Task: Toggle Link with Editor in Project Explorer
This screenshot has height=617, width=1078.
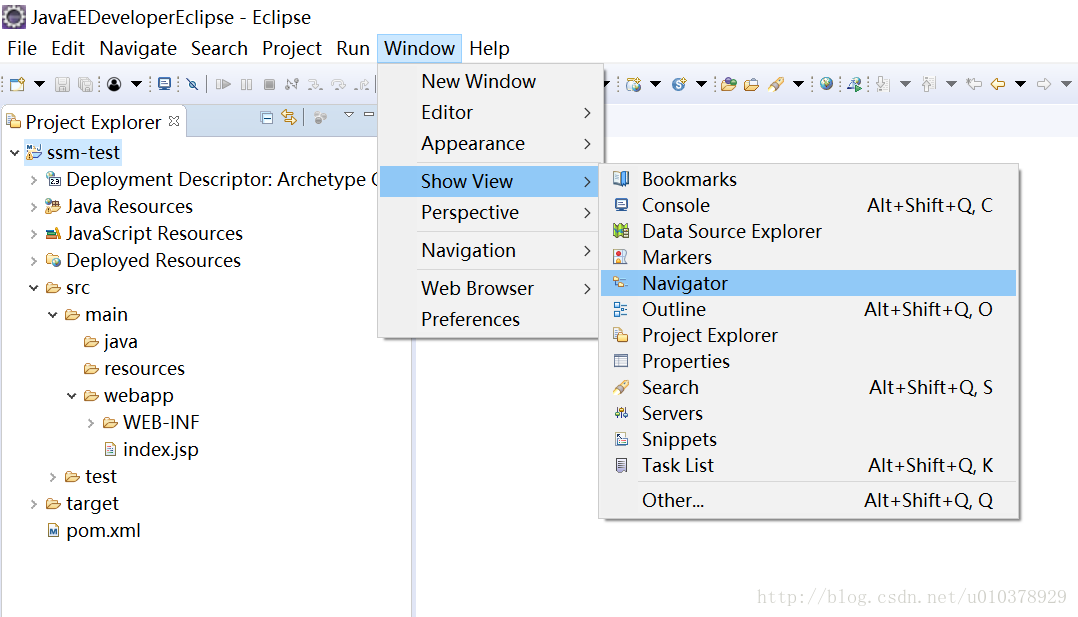Action: pos(289,118)
